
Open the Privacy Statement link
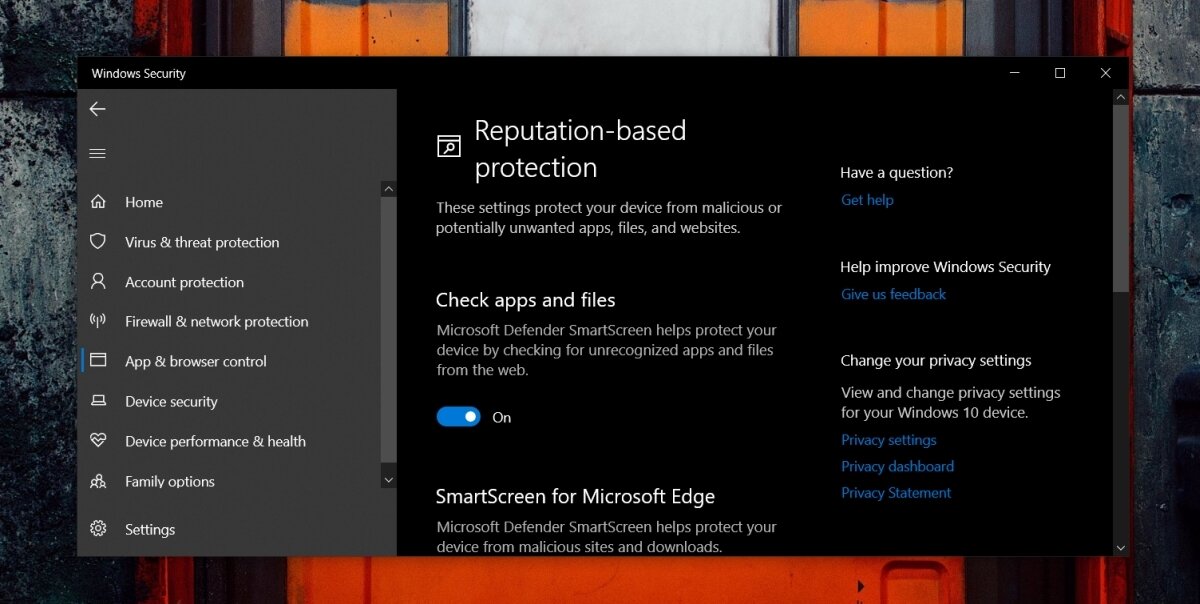pyautogui.click(x=895, y=492)
